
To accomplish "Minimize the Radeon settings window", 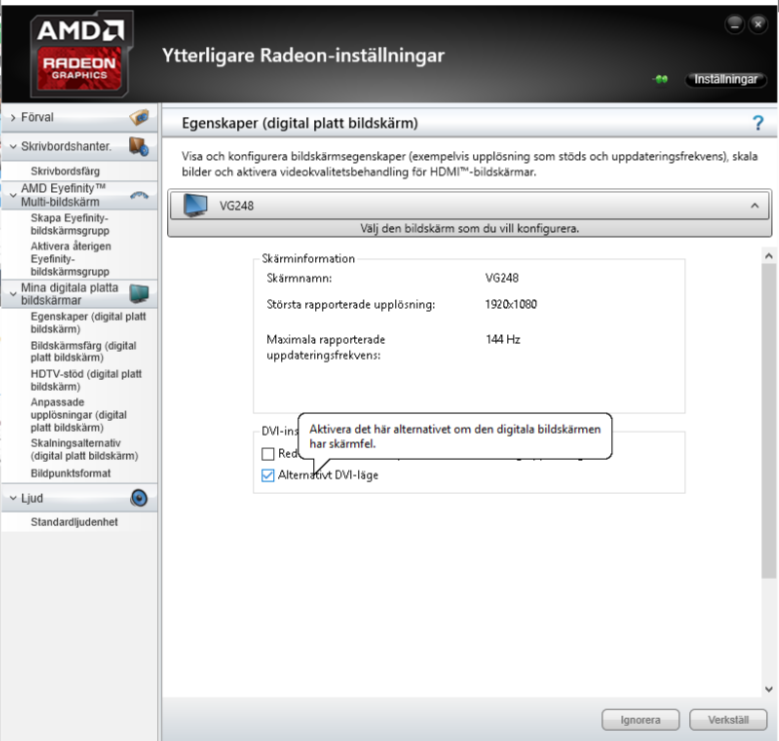I will coord(735,24).
